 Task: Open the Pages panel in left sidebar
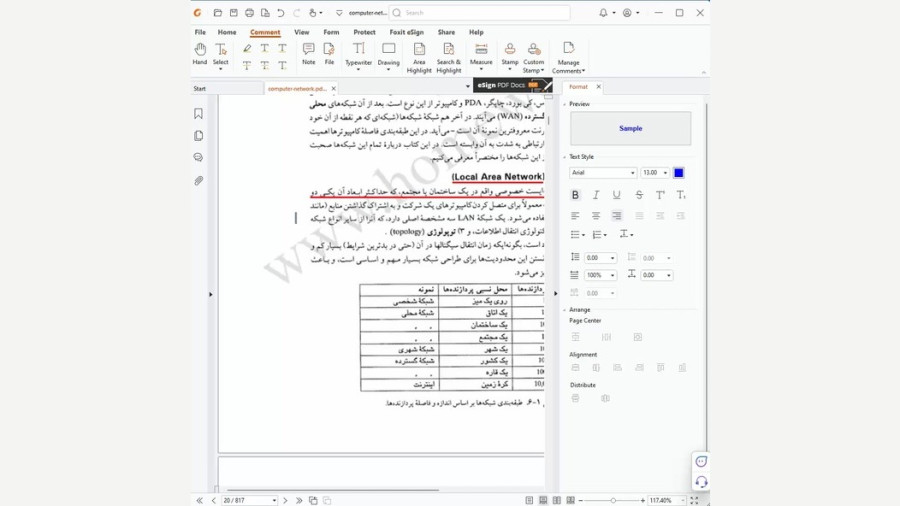pyautogui.click(x=199, y=135)
